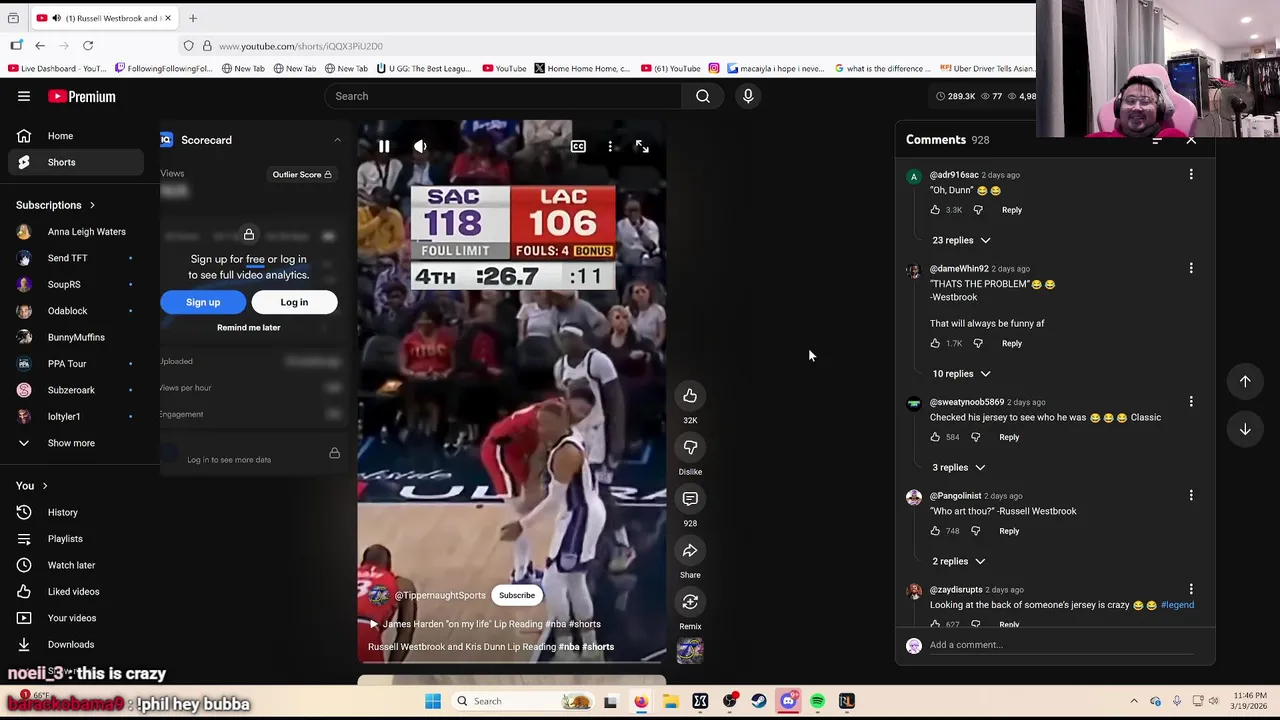Image resolution: width=1280 pixels, height=720 pixels.
Task: Enter fullscreen for the Short
Action: click(x=642, y=146)
